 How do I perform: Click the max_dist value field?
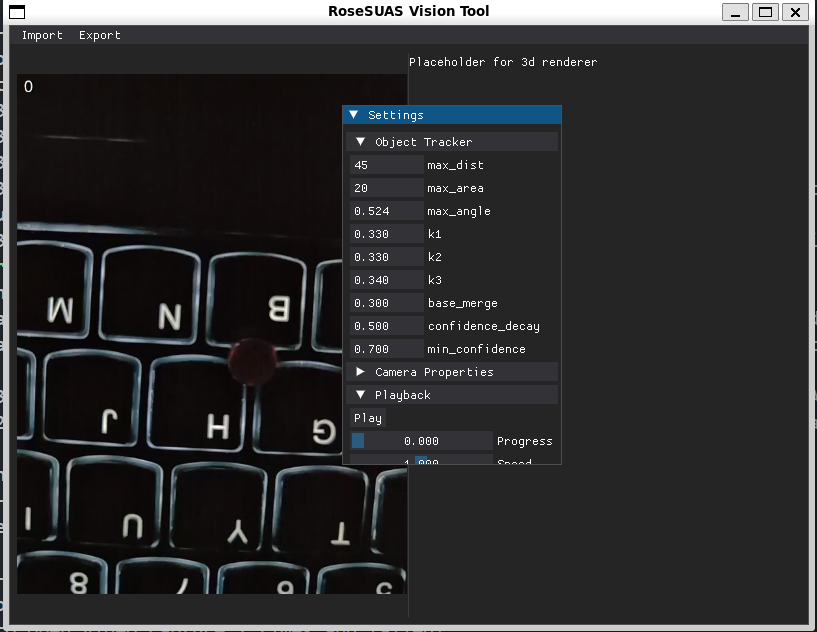pos(387,165)
